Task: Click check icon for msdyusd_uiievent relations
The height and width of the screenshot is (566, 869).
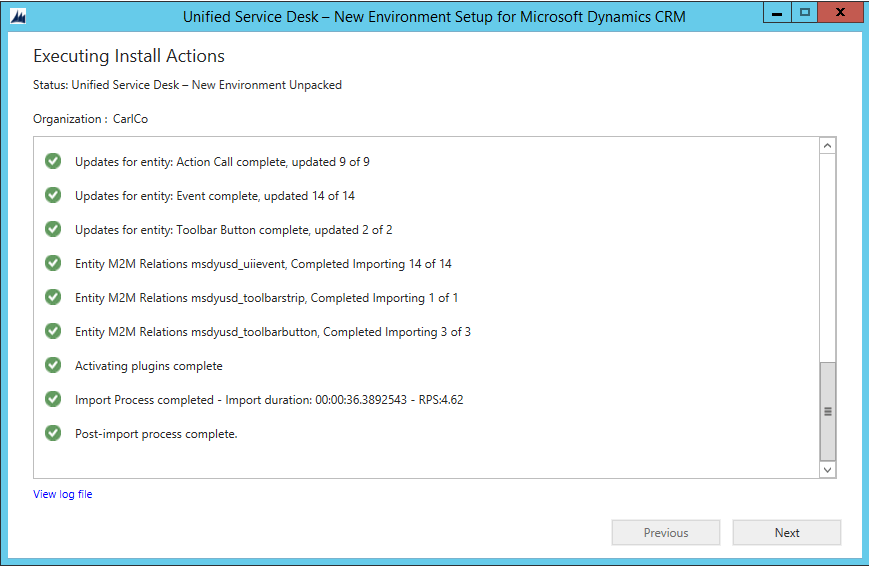Action: point(53,263)
